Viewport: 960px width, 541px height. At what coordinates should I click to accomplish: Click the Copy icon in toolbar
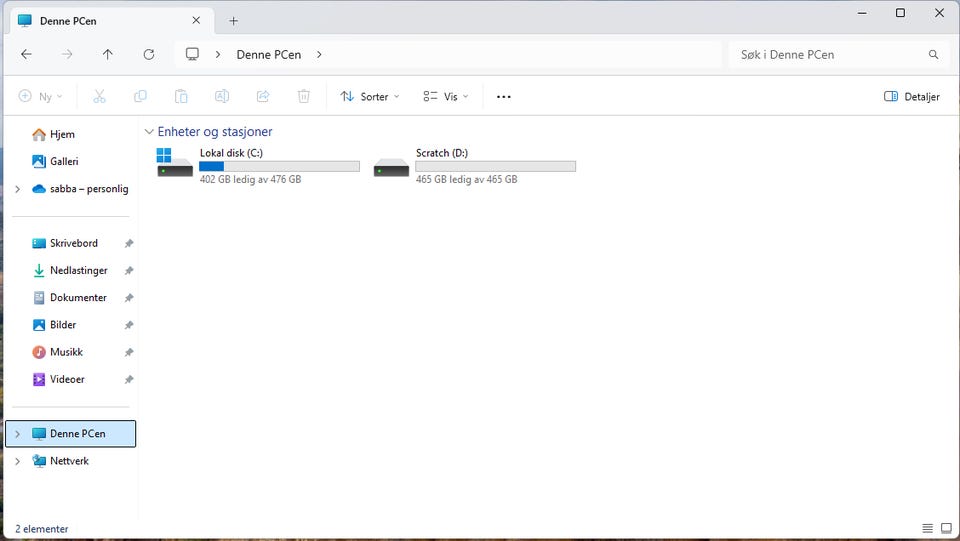click(x=140, y=96)
